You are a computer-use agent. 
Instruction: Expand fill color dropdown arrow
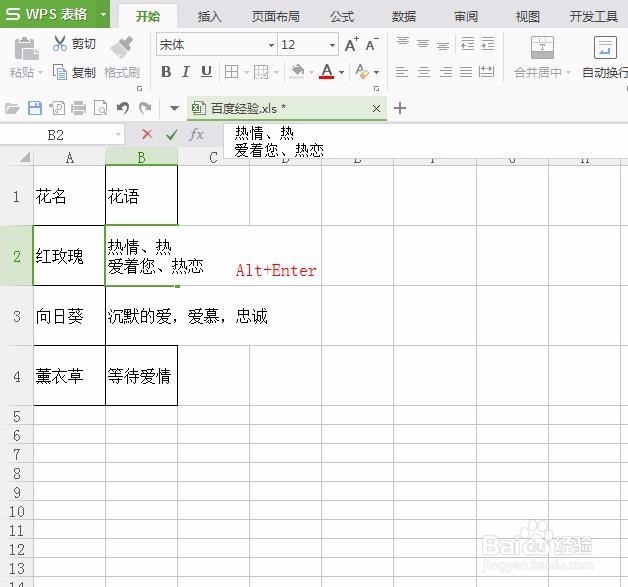(x=311, y=72)
